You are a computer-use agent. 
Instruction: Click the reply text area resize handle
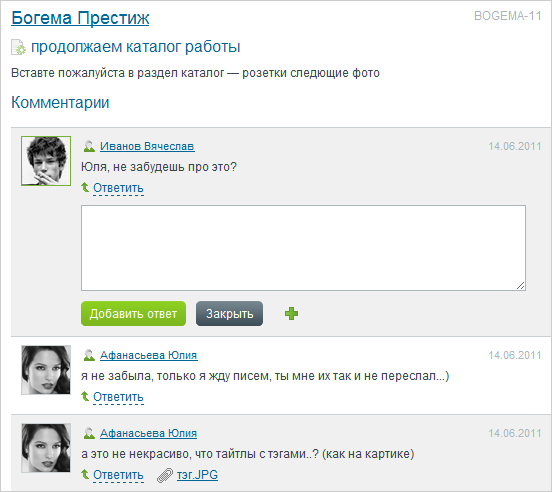pyautogui.click(x=521, y=286)
